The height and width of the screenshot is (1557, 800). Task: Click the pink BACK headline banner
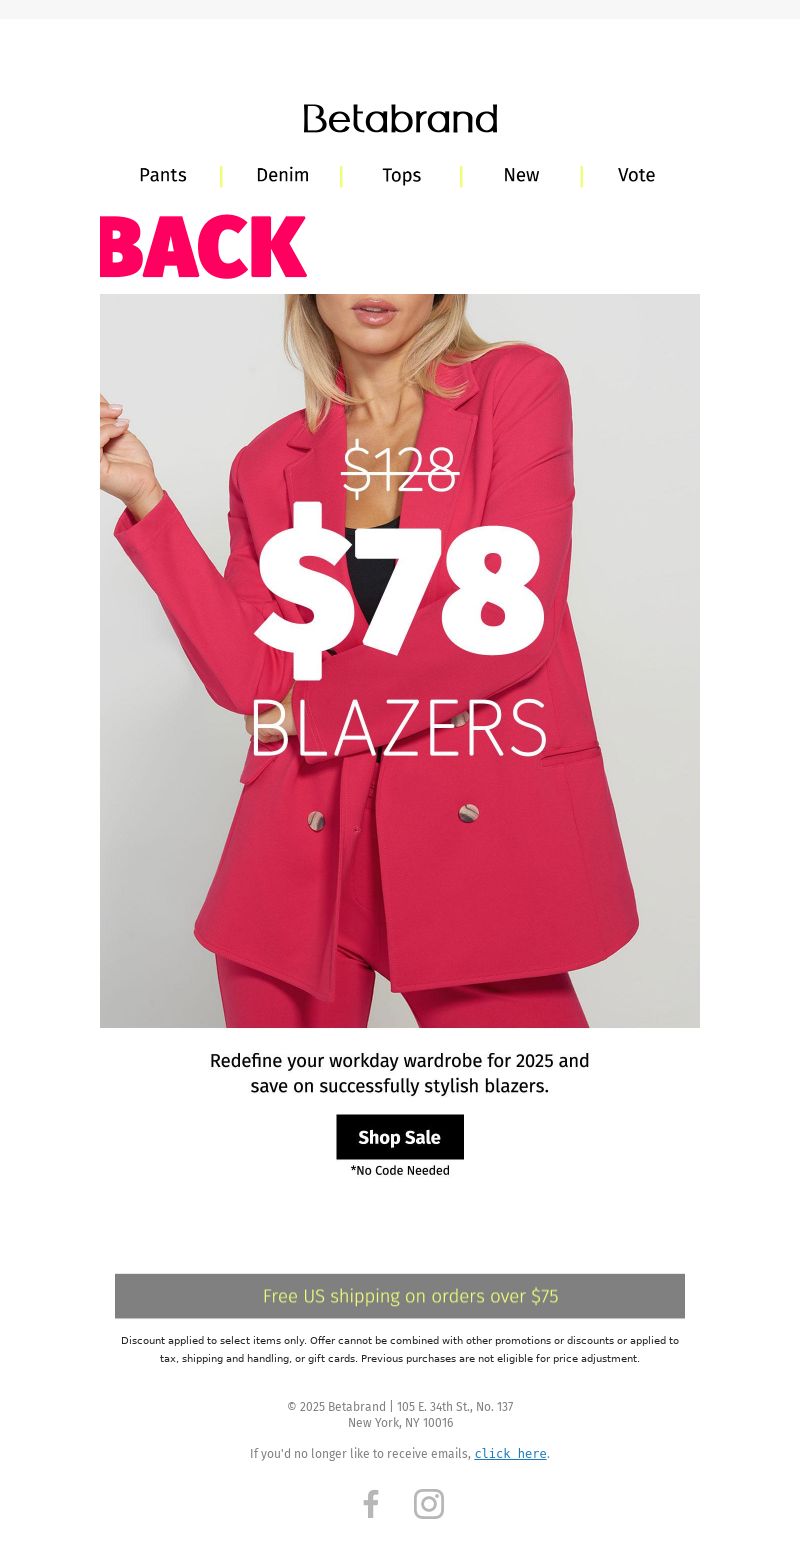[x=203, y=246]
